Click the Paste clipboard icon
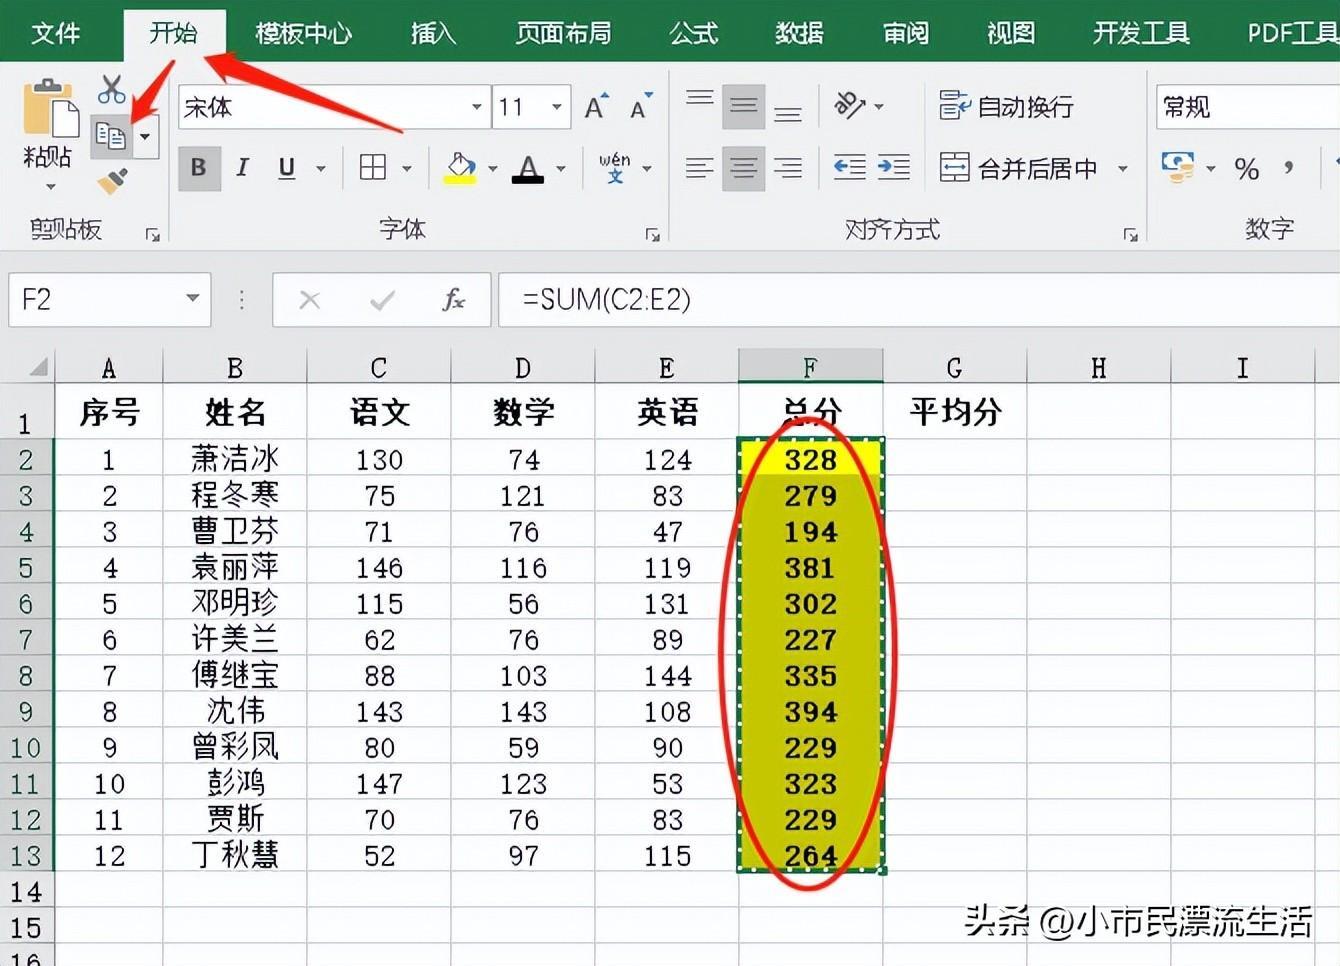This screenshot has height=966, width=1340. pyautogui.click(x=50, y=108)
